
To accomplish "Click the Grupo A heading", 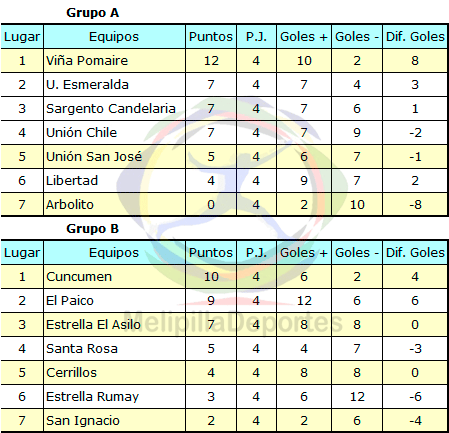I will click(92, 13).
